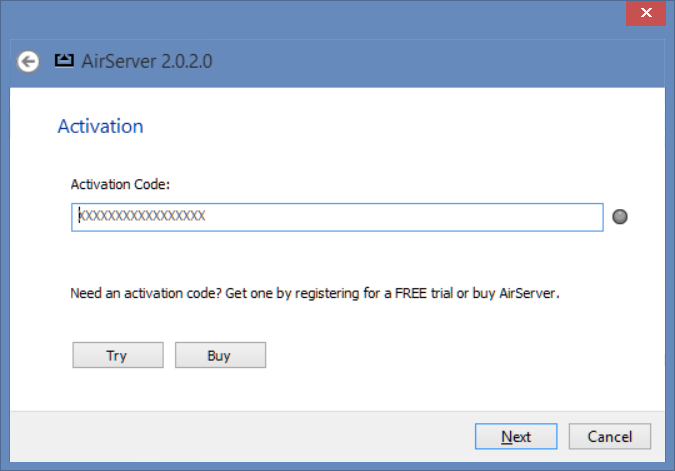
Task: Click the AirServer 2.0.2.0 title text
Action: pyautogui.click(x=147, y=61)
